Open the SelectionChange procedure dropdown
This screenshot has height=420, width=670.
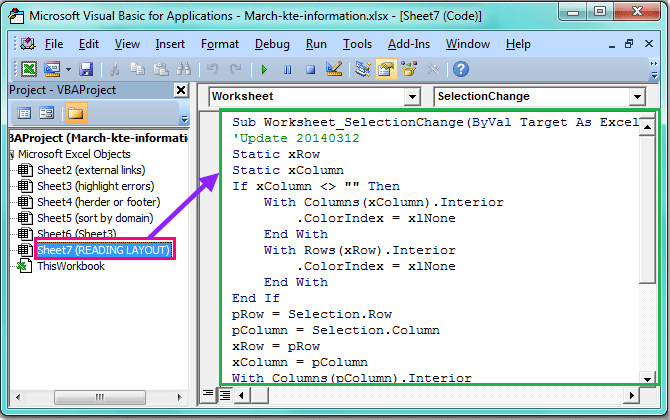637,97
